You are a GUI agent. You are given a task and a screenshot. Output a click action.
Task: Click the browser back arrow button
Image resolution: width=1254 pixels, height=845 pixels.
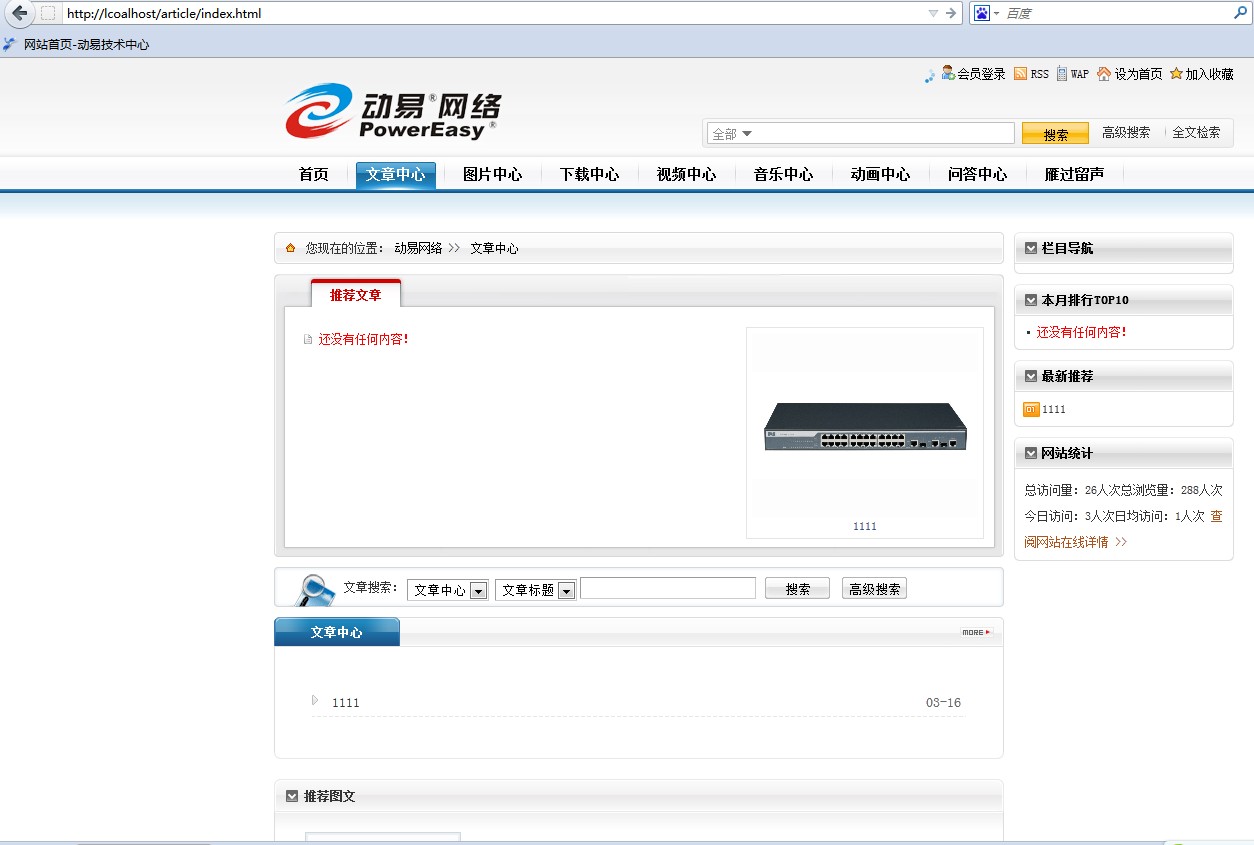click(19, 13)
